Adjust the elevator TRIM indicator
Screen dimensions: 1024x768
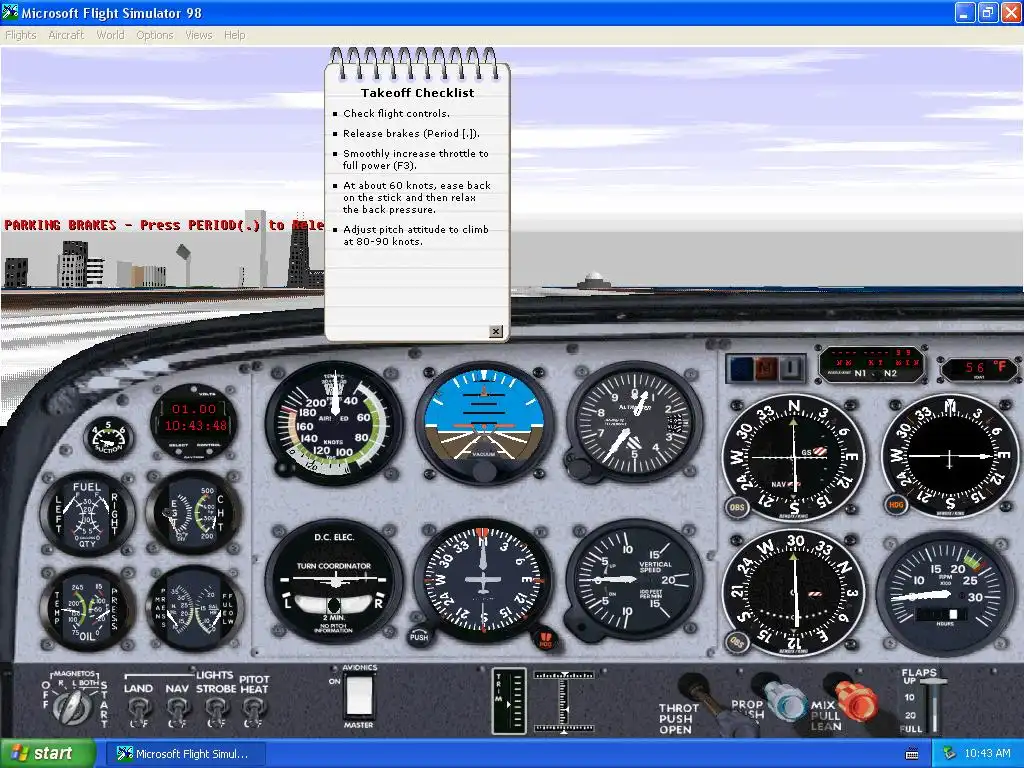[x=509, y=701]
